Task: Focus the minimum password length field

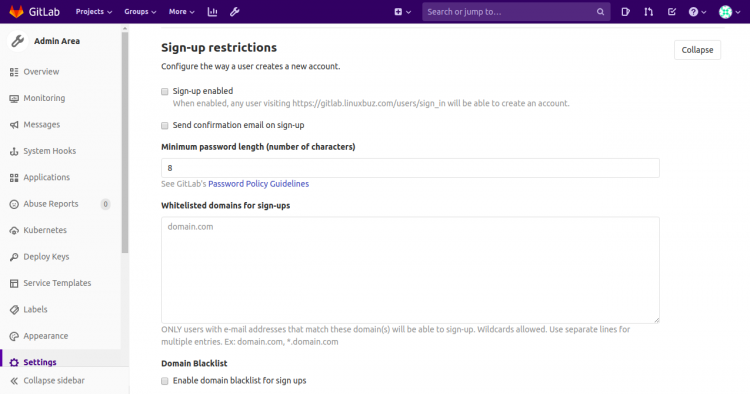Action: click(x=410, y=168)
